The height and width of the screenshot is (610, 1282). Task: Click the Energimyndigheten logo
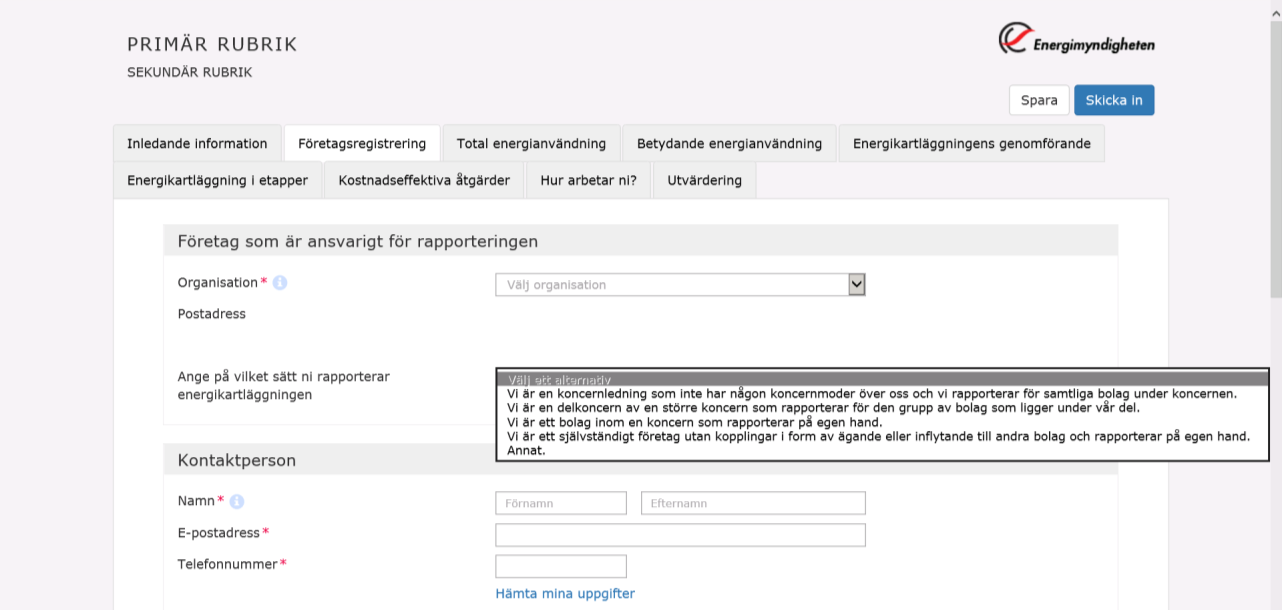(1077, 40)
